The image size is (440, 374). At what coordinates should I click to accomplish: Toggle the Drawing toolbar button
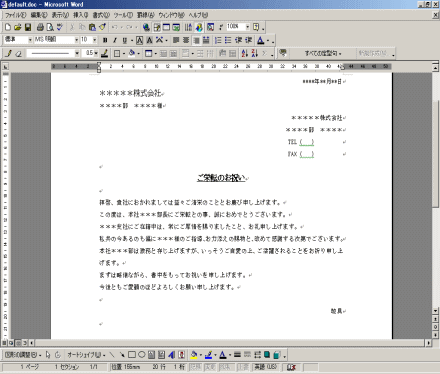coord(199,27)
